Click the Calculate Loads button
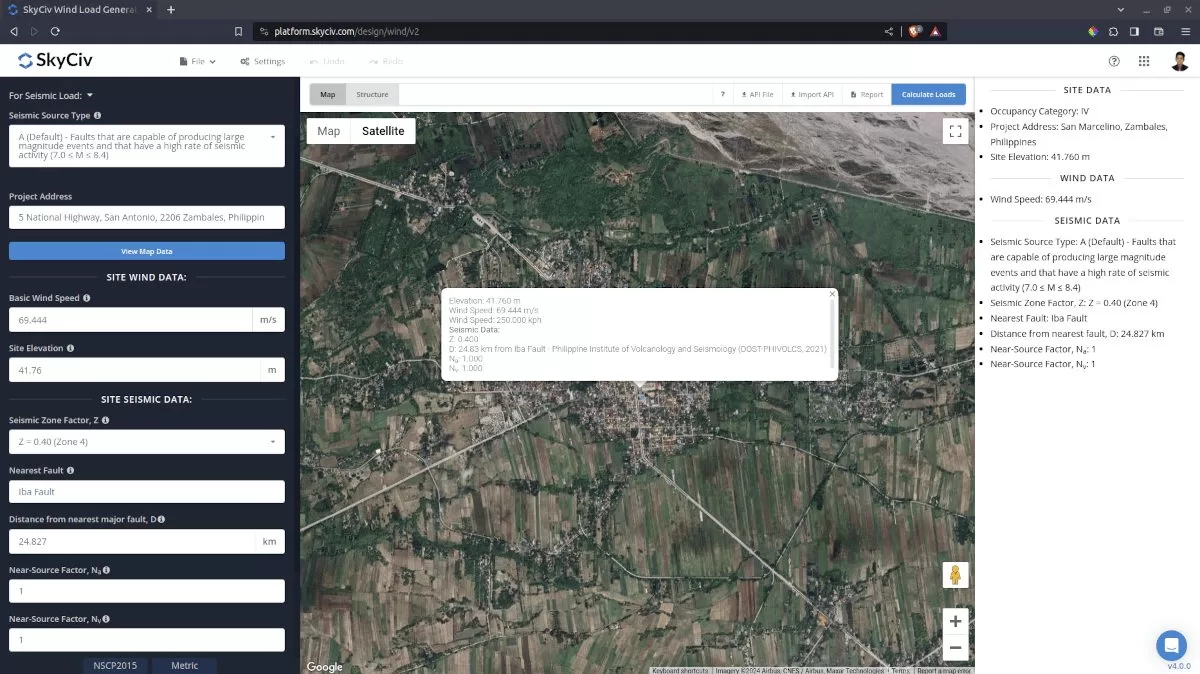This screenshot has height=674, width=1200. [928, 94]
